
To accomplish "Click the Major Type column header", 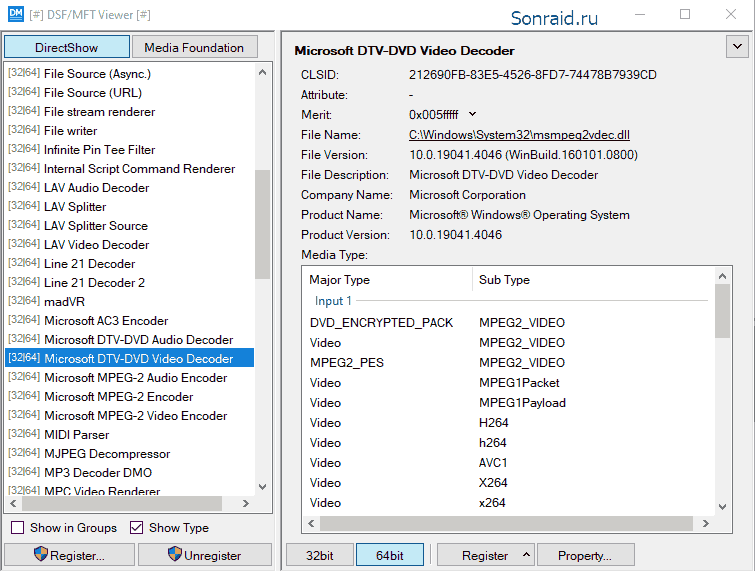I will [388, 280].
